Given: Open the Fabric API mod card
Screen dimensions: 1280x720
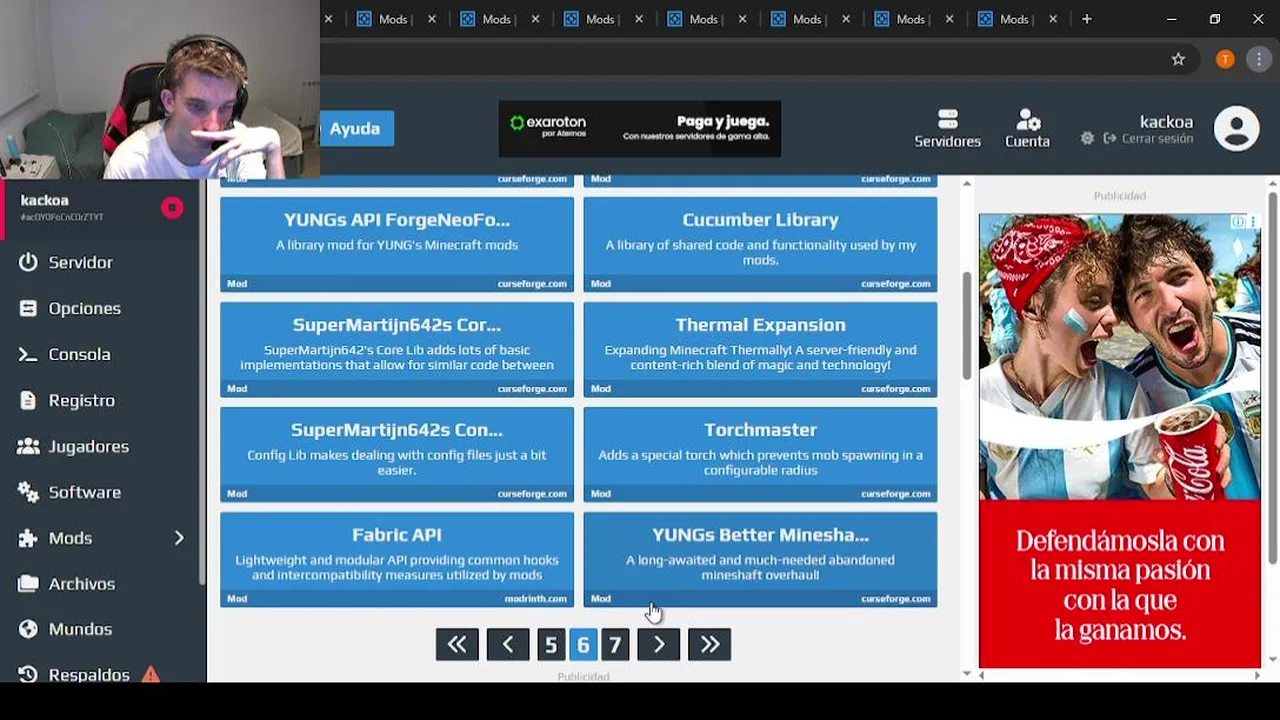Looking at the screenshot, I should coord(397,560).
